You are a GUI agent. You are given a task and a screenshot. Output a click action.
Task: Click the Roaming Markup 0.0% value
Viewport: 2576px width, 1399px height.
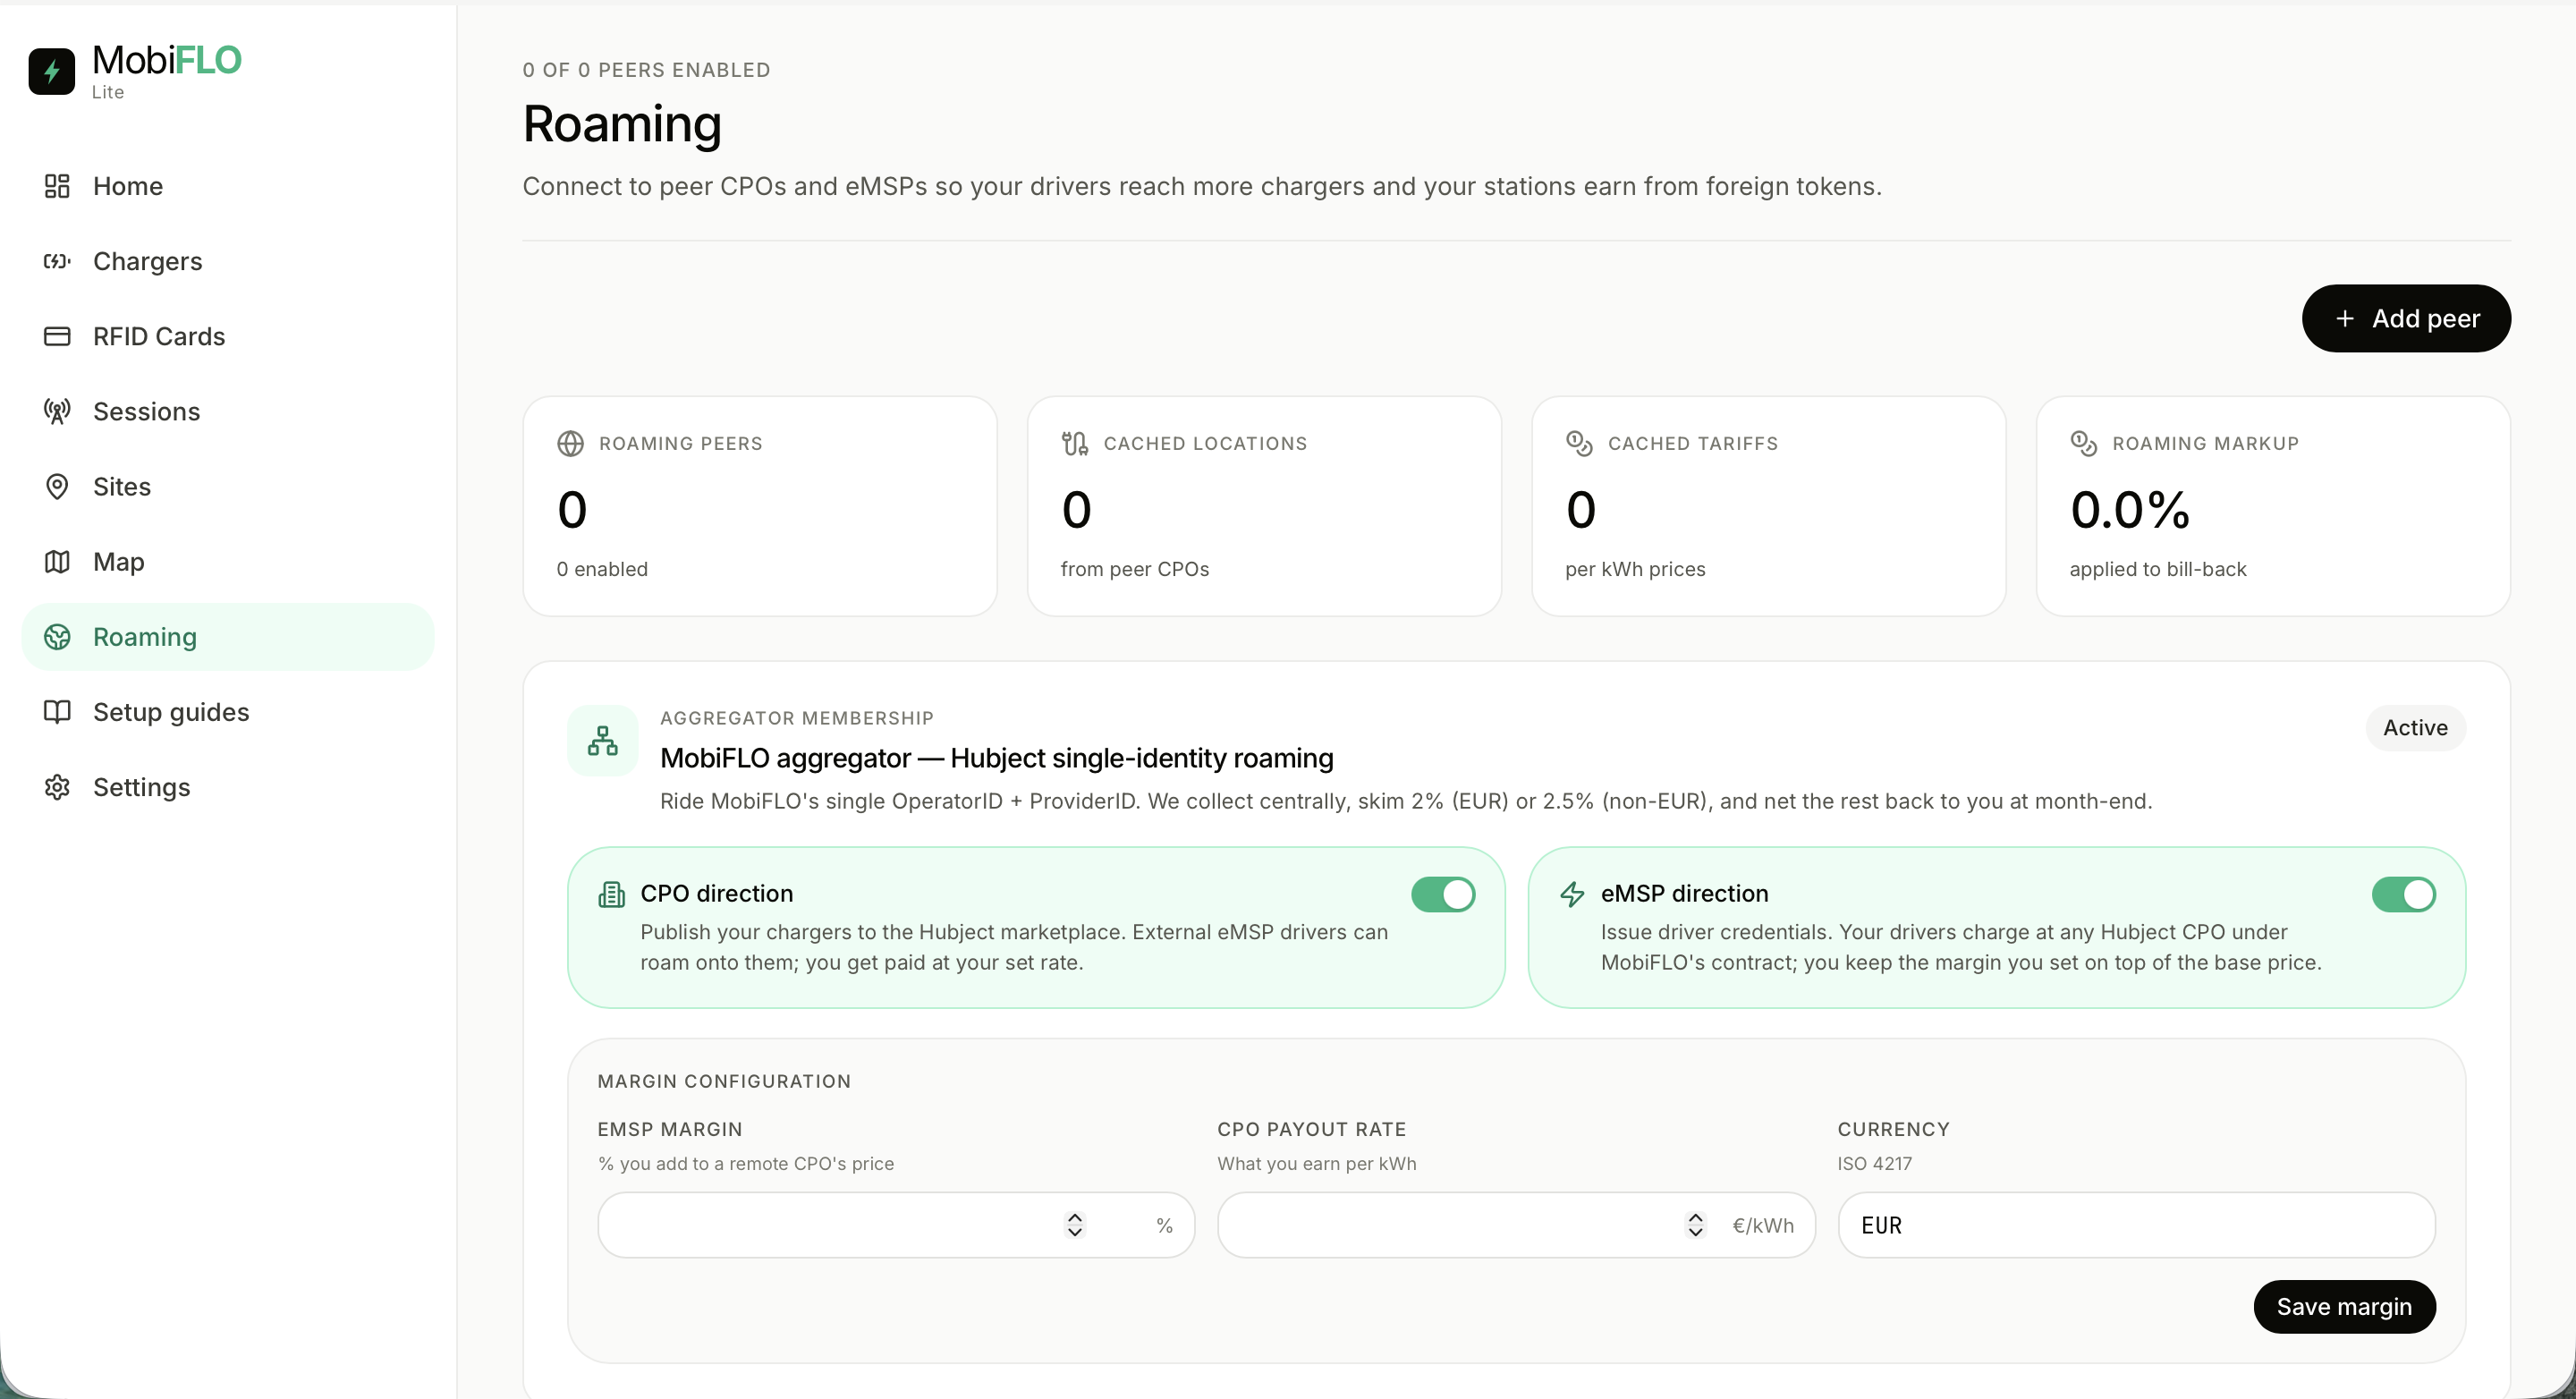(x=2130, y=510)
